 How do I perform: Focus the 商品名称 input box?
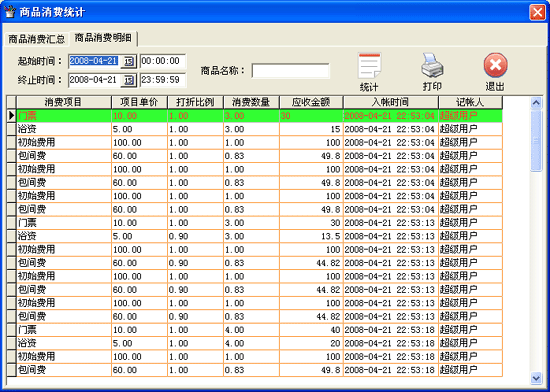click(290, 70)
